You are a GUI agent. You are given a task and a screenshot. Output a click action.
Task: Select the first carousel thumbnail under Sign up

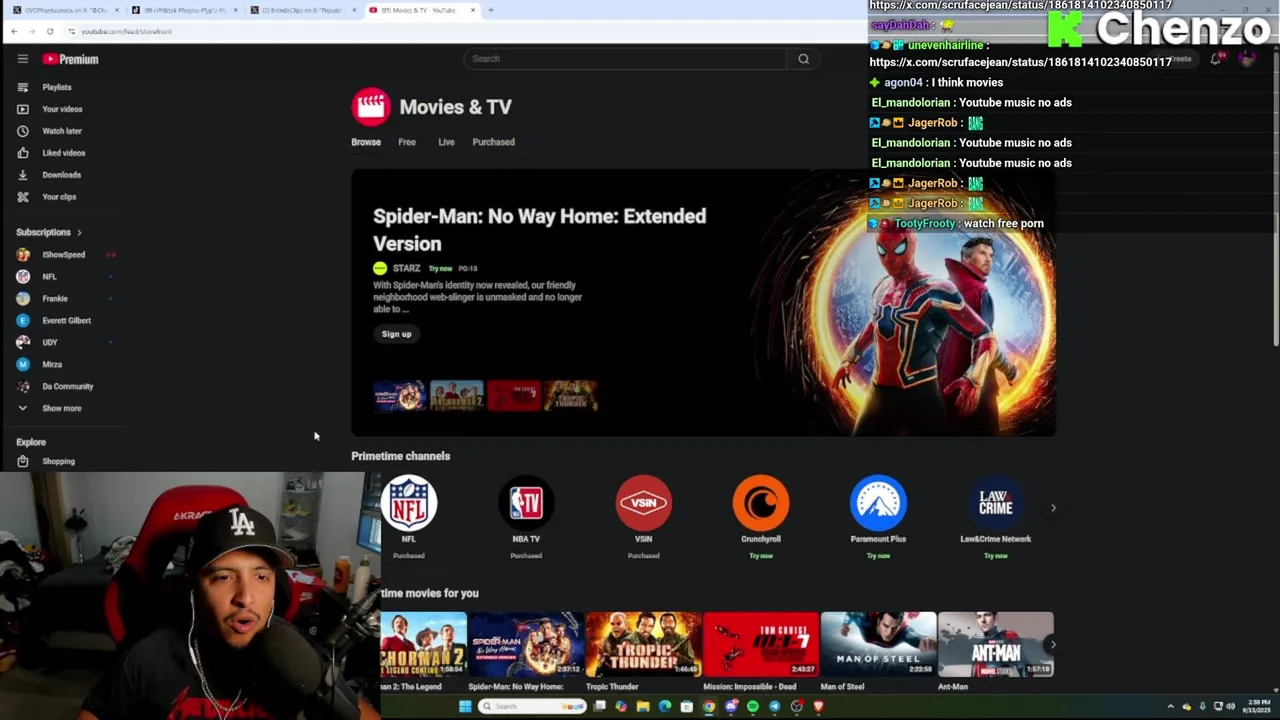pyautogui.click(x=399, y=396)
